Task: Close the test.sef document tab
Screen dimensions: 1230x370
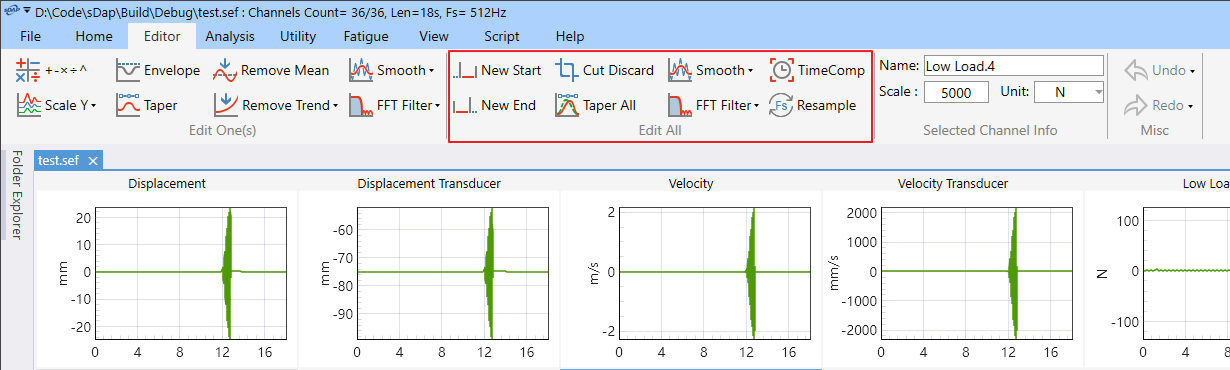Action: (92, 160)
